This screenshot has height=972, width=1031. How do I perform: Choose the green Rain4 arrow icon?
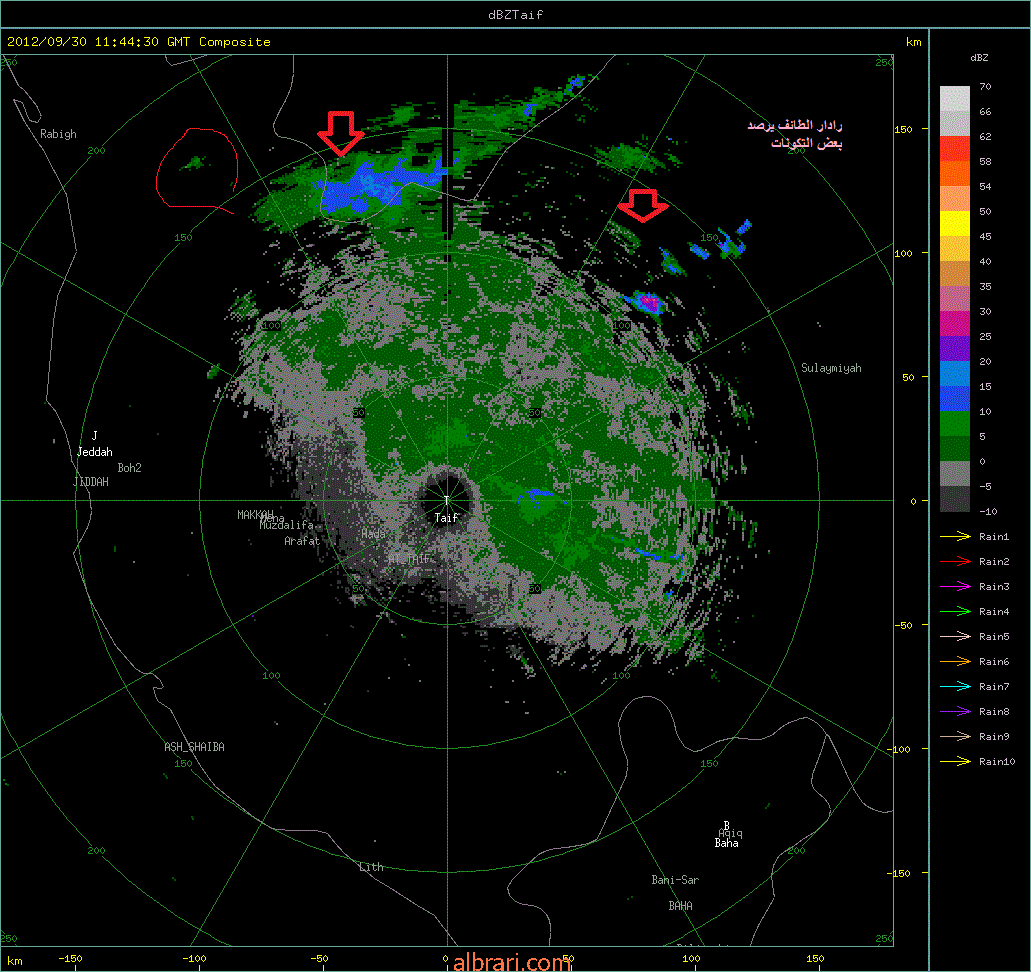click(x=955, y=612)
